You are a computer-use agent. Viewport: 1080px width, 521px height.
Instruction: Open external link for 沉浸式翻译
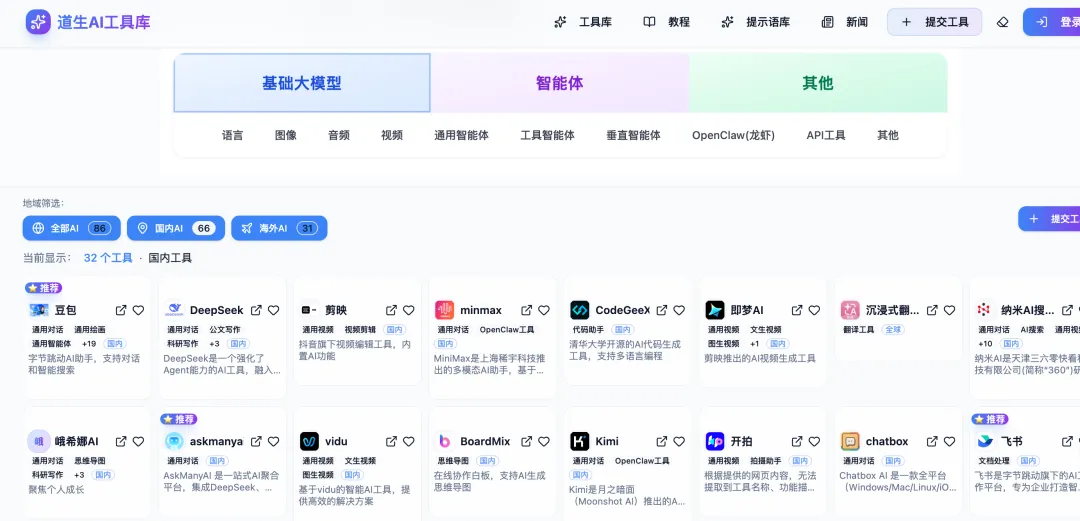[932, 310]
